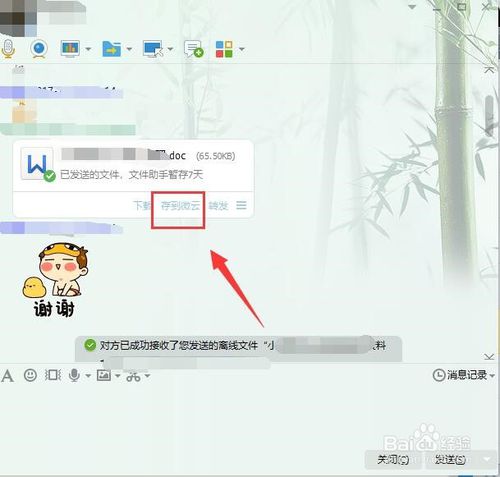Open 消息记录 message history
This screenshot has width=500, height=477.
click(460, 375)
